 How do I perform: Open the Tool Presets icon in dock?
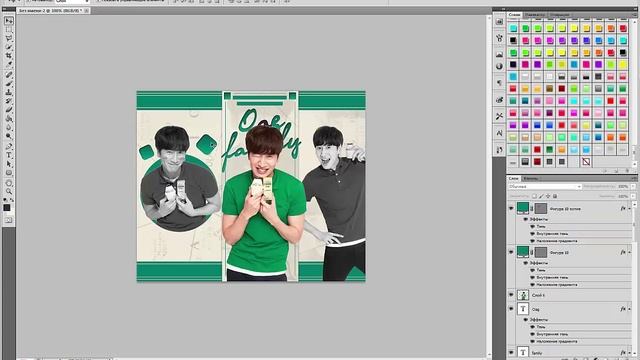(x=499, y=116)
